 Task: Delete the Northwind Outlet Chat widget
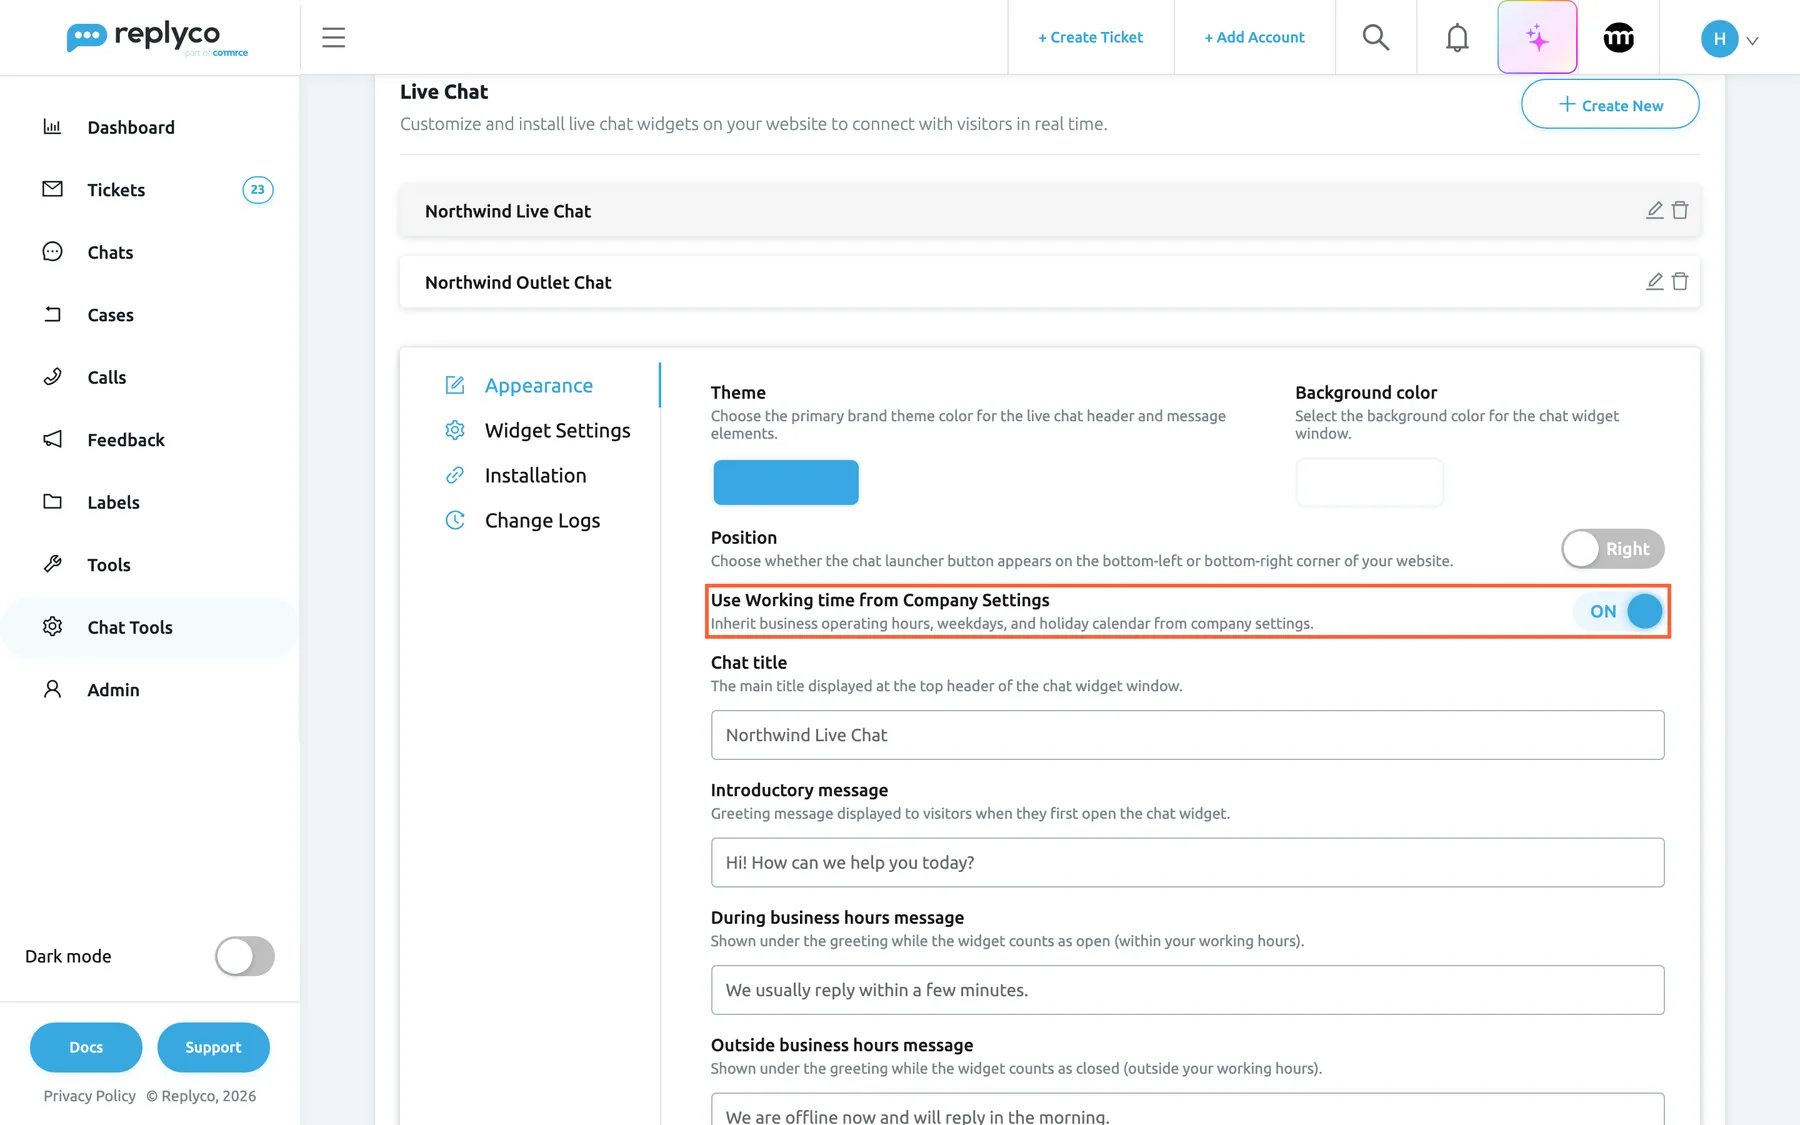tap(1680, 281)
